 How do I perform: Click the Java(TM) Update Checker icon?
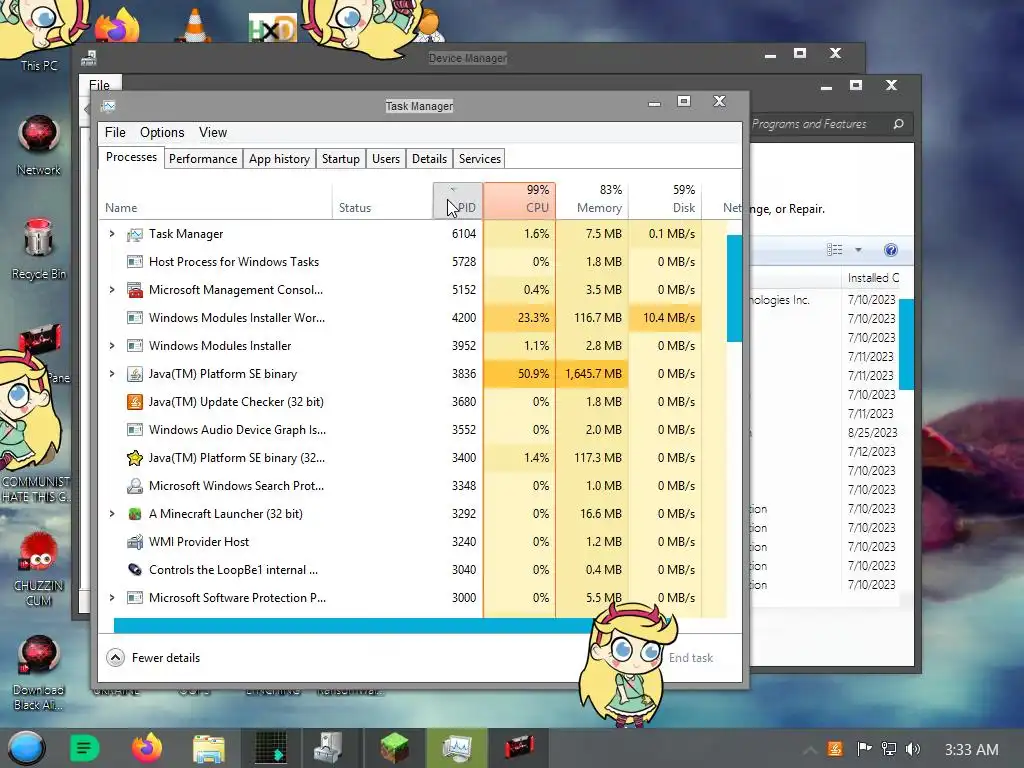coord(135,402)
